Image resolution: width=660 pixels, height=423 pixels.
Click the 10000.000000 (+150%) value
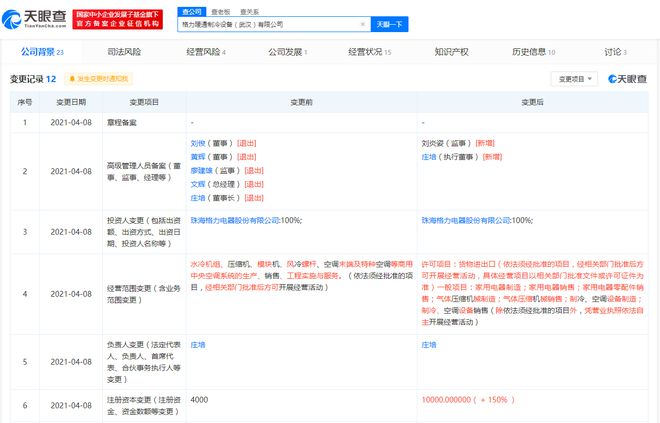pyautogui.click(x=468, y=400)
